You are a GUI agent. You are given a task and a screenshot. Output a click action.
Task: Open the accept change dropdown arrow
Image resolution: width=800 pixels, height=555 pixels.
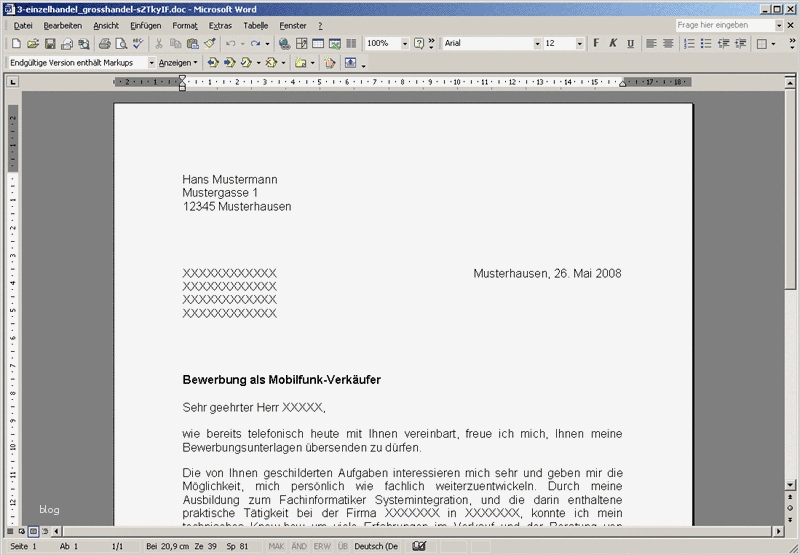pos(258,63)
